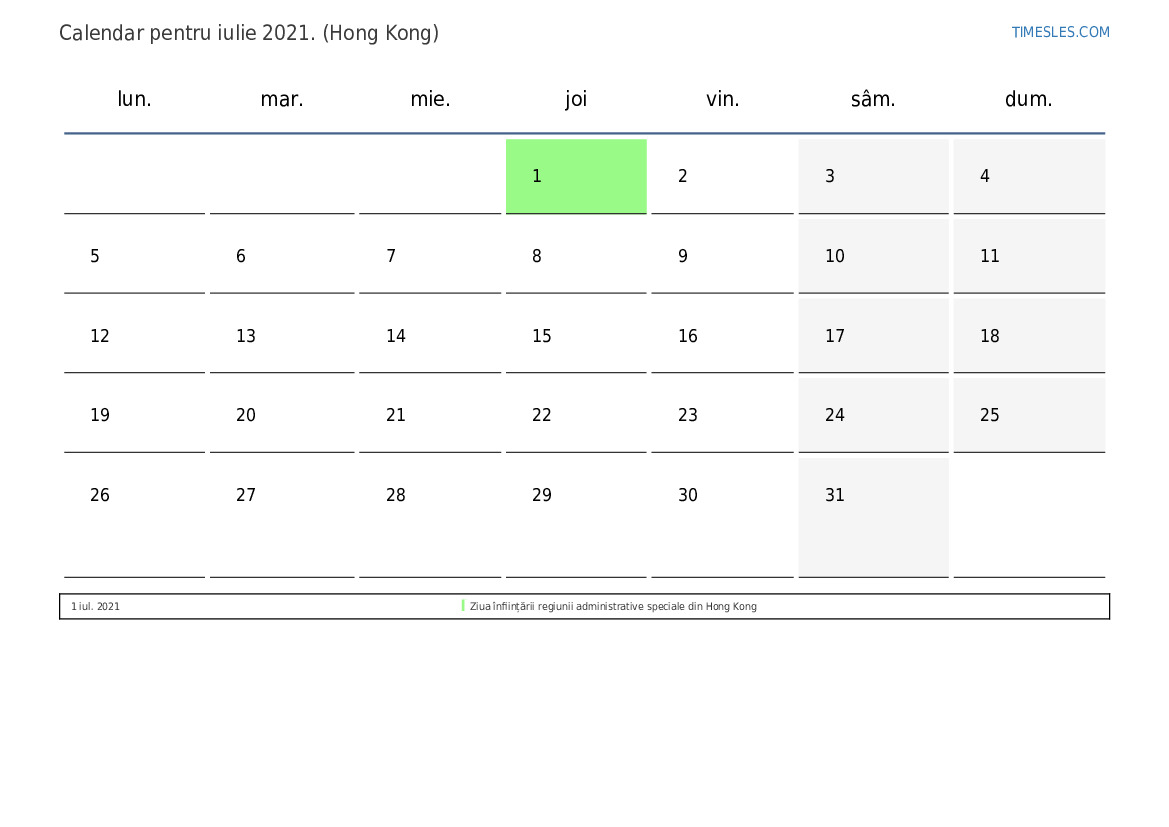Viewport: 1169px width, 827px height.
Task: Click the green legend marker bar
Action: [463, 606]
